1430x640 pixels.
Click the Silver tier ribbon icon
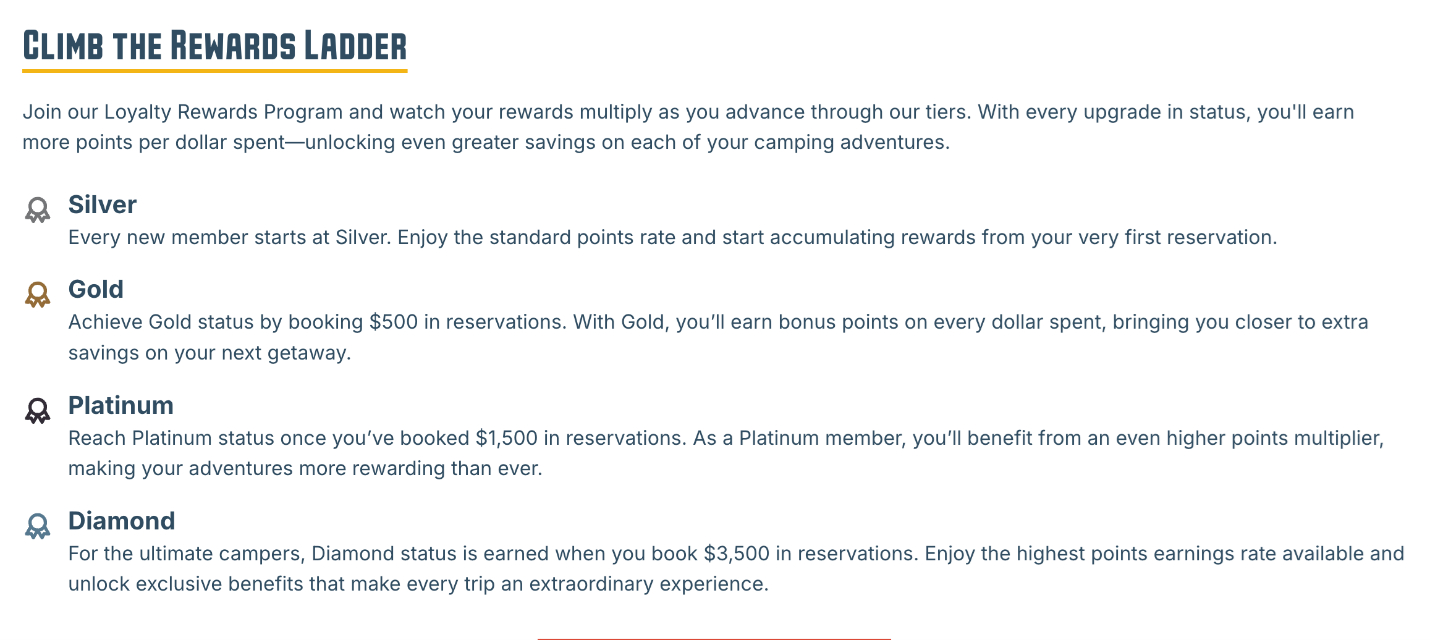point(37,210)
